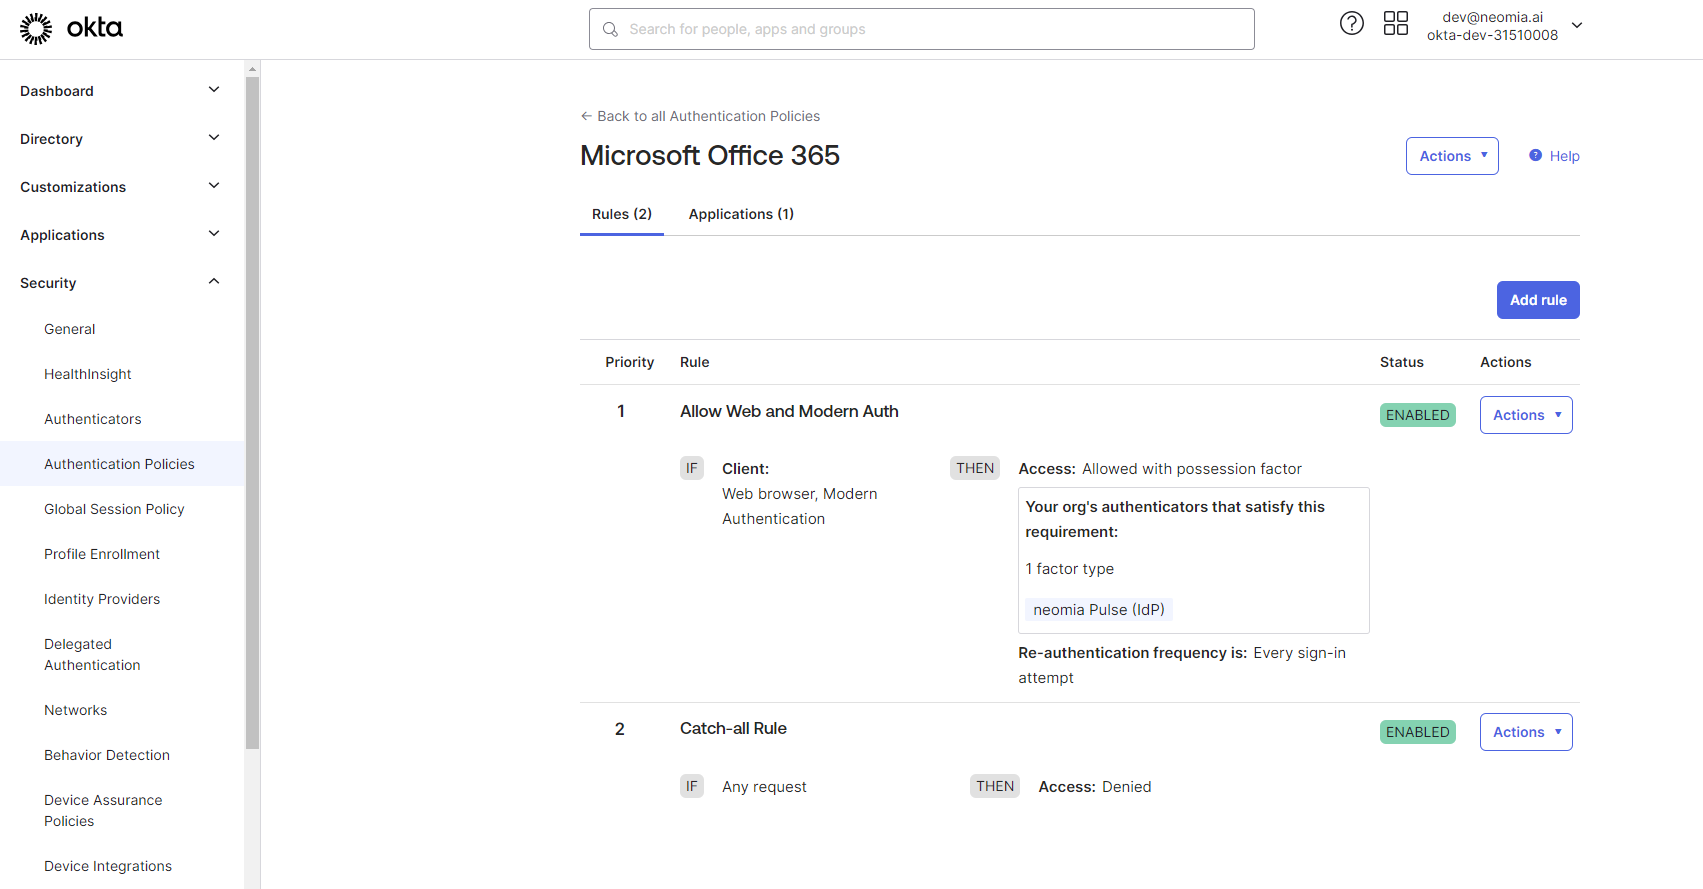Click the Catch-all Rule name

click(733, 728)
